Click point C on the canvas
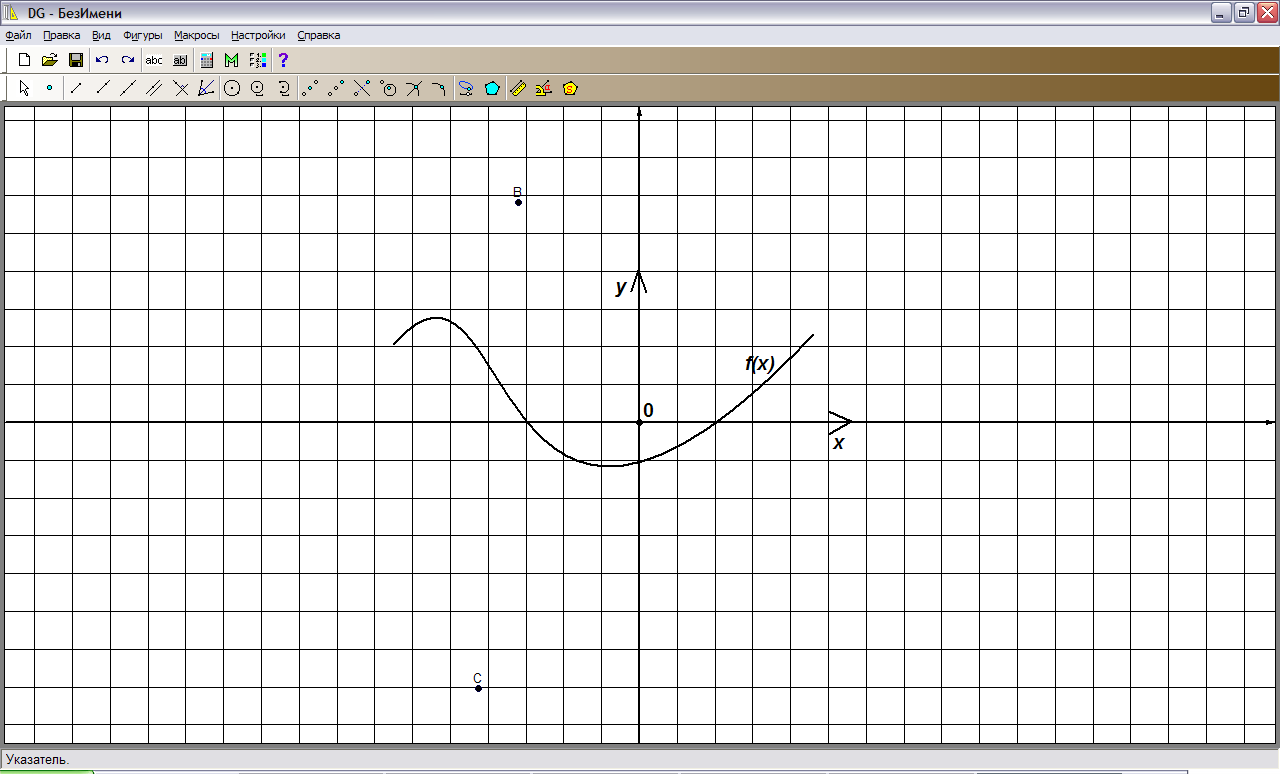 coord(478,688)
